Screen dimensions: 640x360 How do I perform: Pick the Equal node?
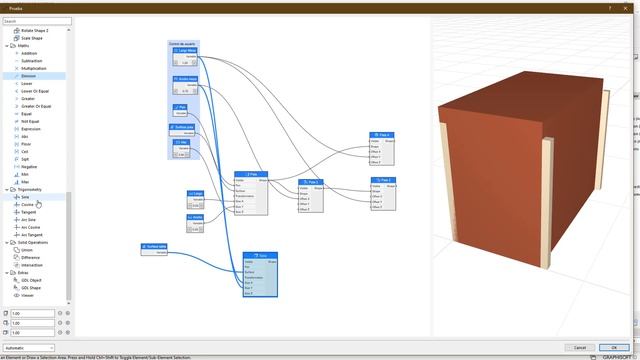26,114
